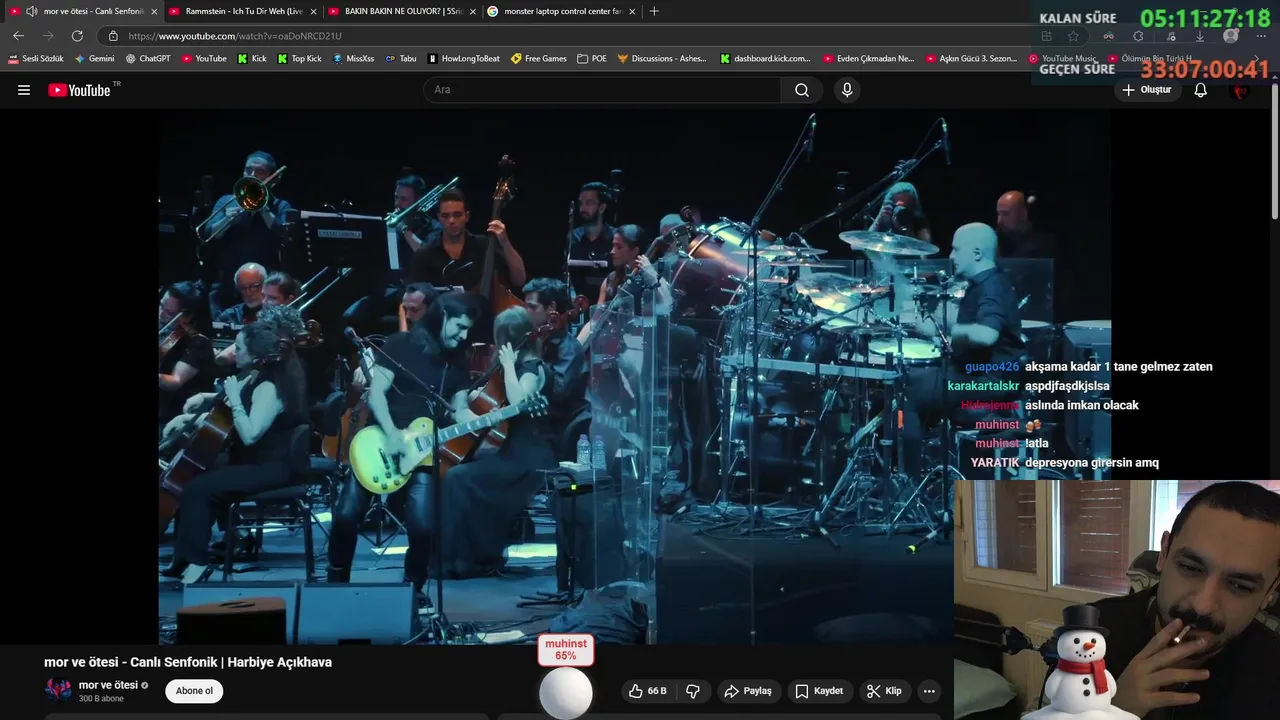1280x720 pixels.
Task: Open browser profile avatar
Action: click(1231, 36)
